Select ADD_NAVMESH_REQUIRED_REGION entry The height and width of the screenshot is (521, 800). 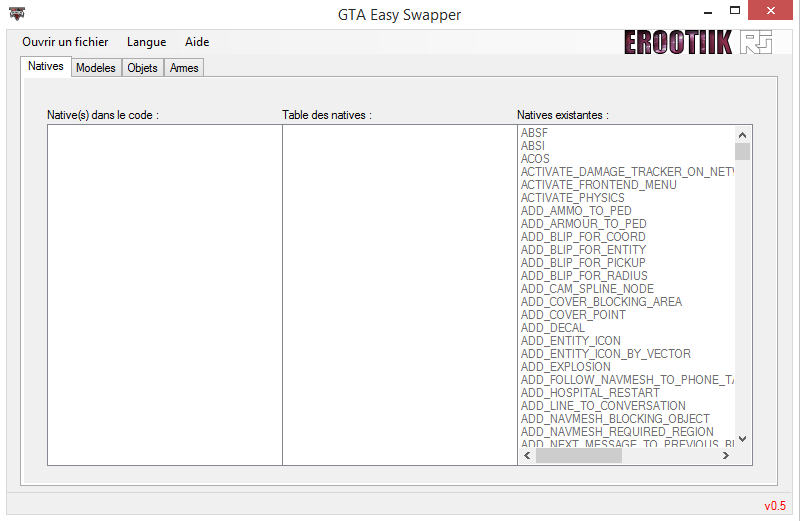(617, 432)
